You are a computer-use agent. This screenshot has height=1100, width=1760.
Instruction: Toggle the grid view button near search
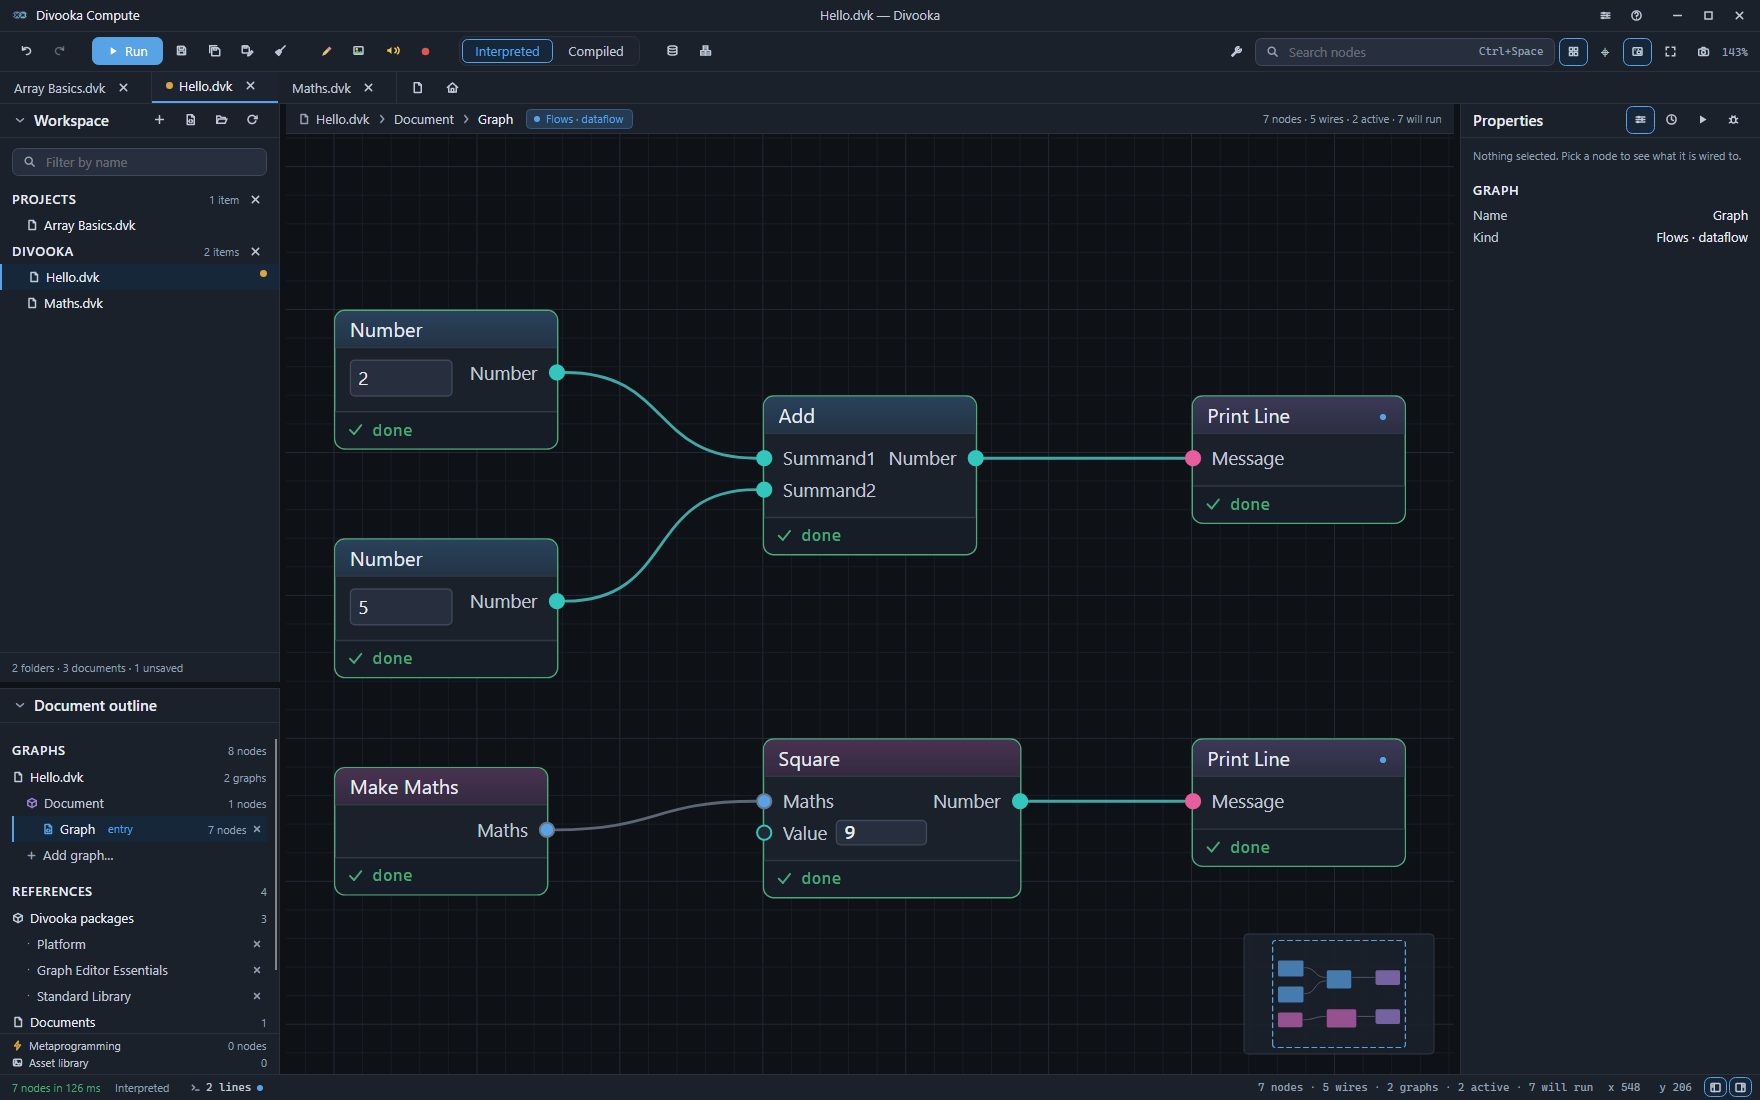(x=1573, y=51)
